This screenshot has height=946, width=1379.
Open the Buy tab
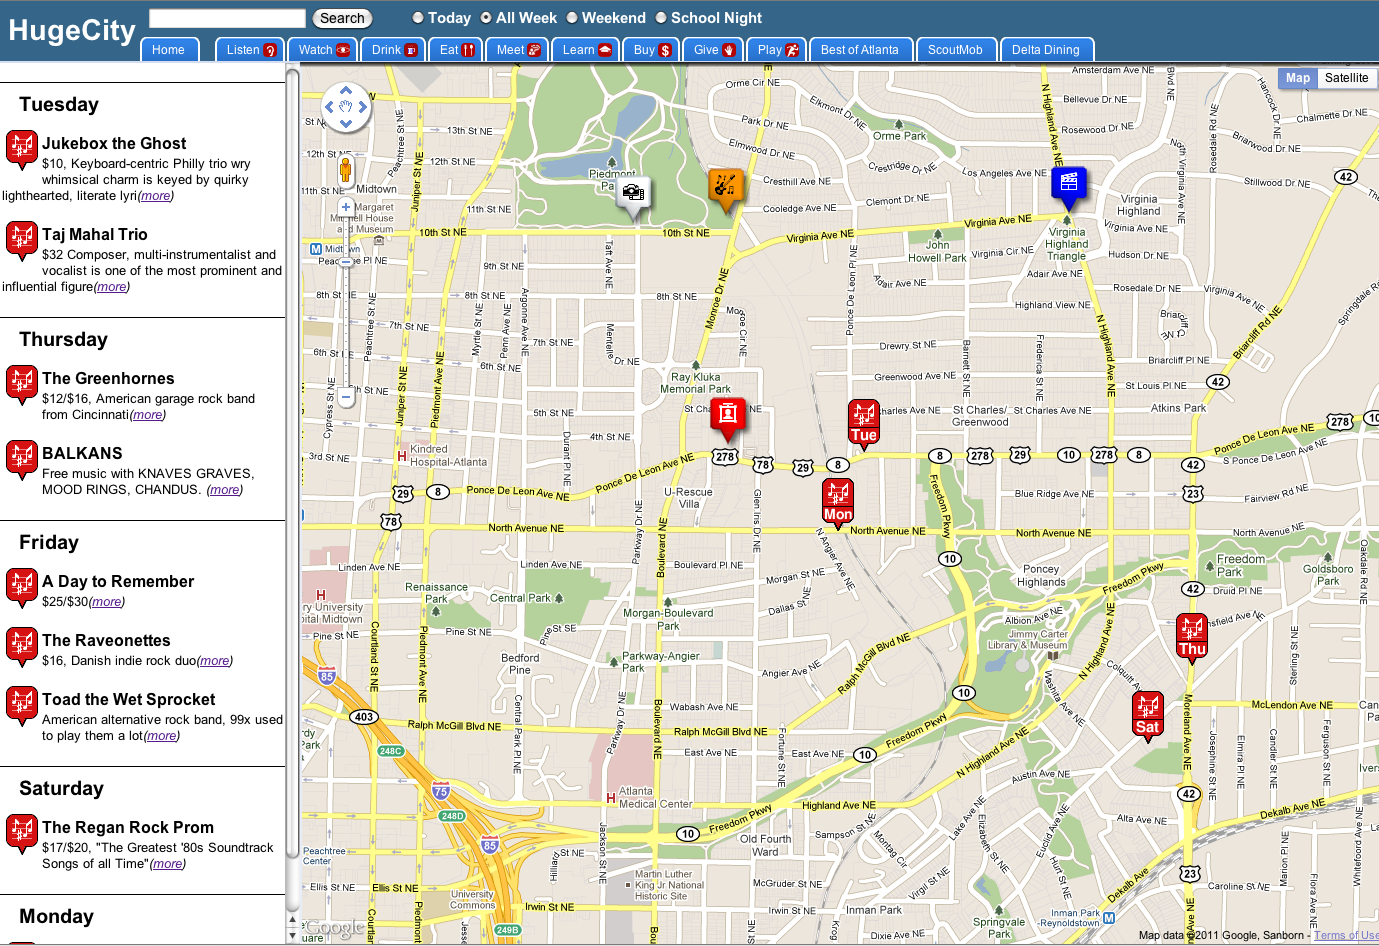[x=651, y=50]
